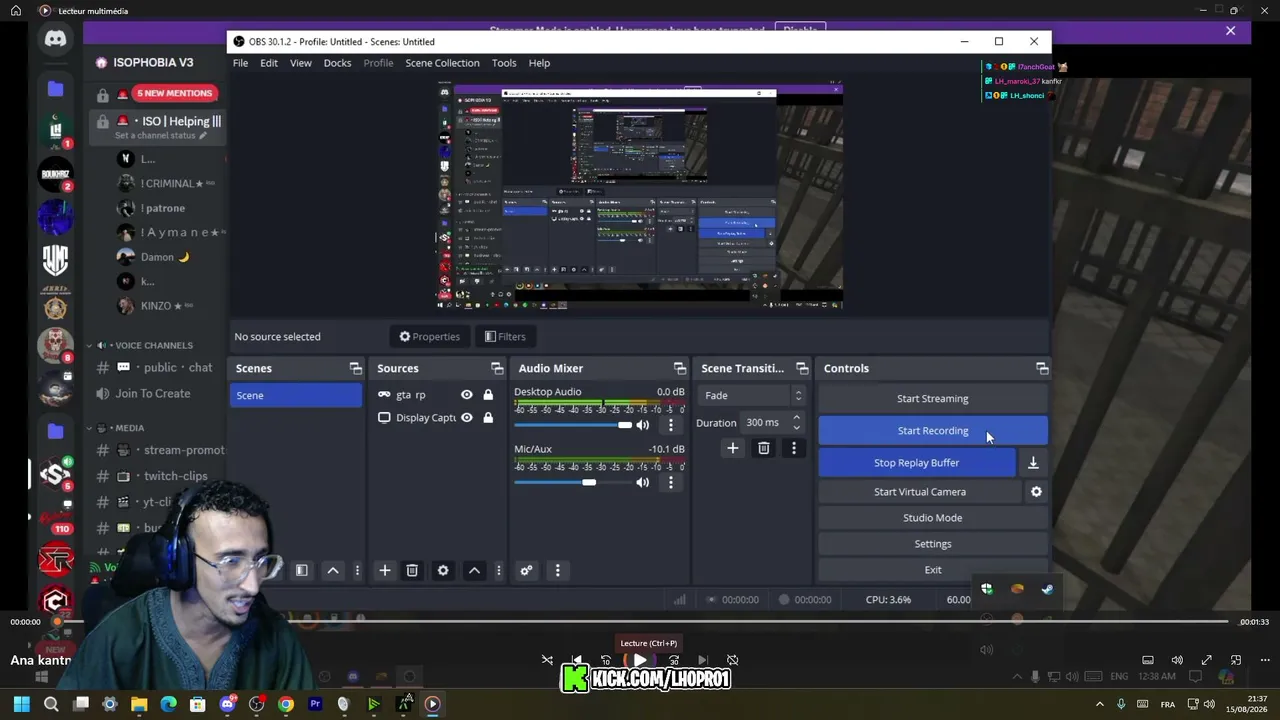The width and height of the screenshot is (1280, 720).
Task: Open Windows Search from the taskbar
Action: 51,704
